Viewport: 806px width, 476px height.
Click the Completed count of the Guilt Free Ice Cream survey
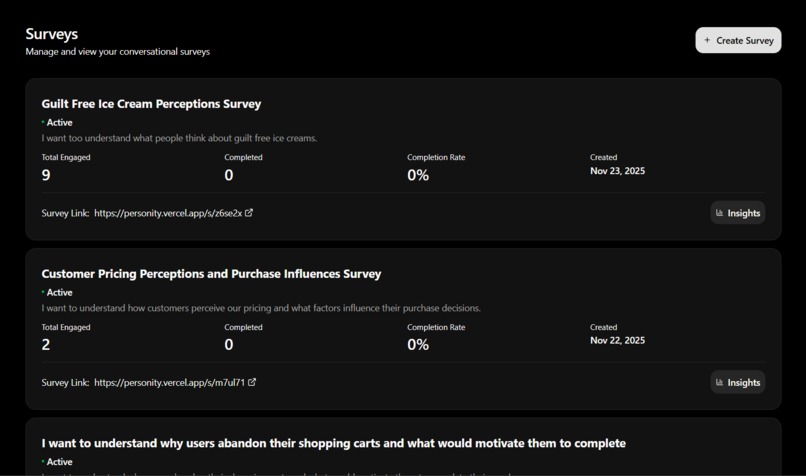(x=229, y=175)
